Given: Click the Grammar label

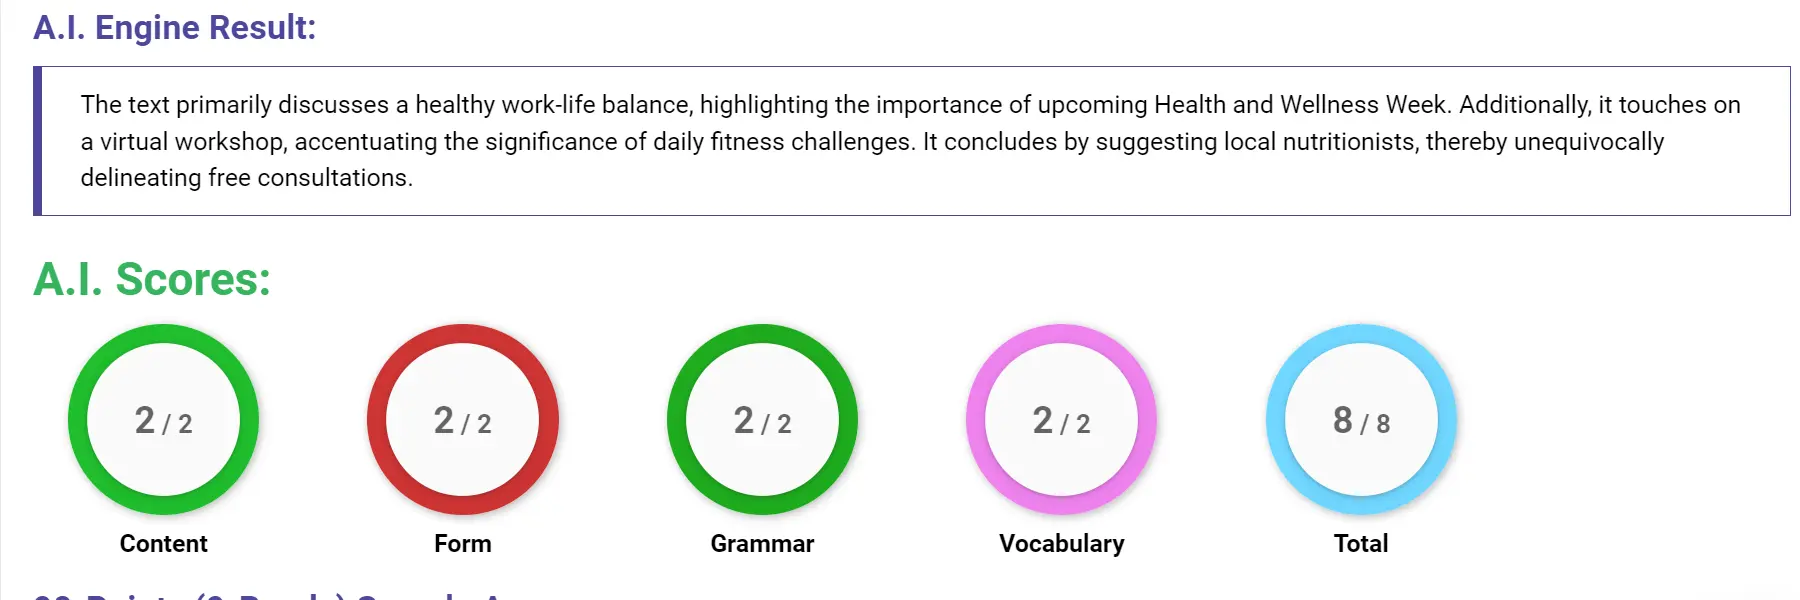Looking at the screenshot, I should pyautogui.click(x=763, y=543).
